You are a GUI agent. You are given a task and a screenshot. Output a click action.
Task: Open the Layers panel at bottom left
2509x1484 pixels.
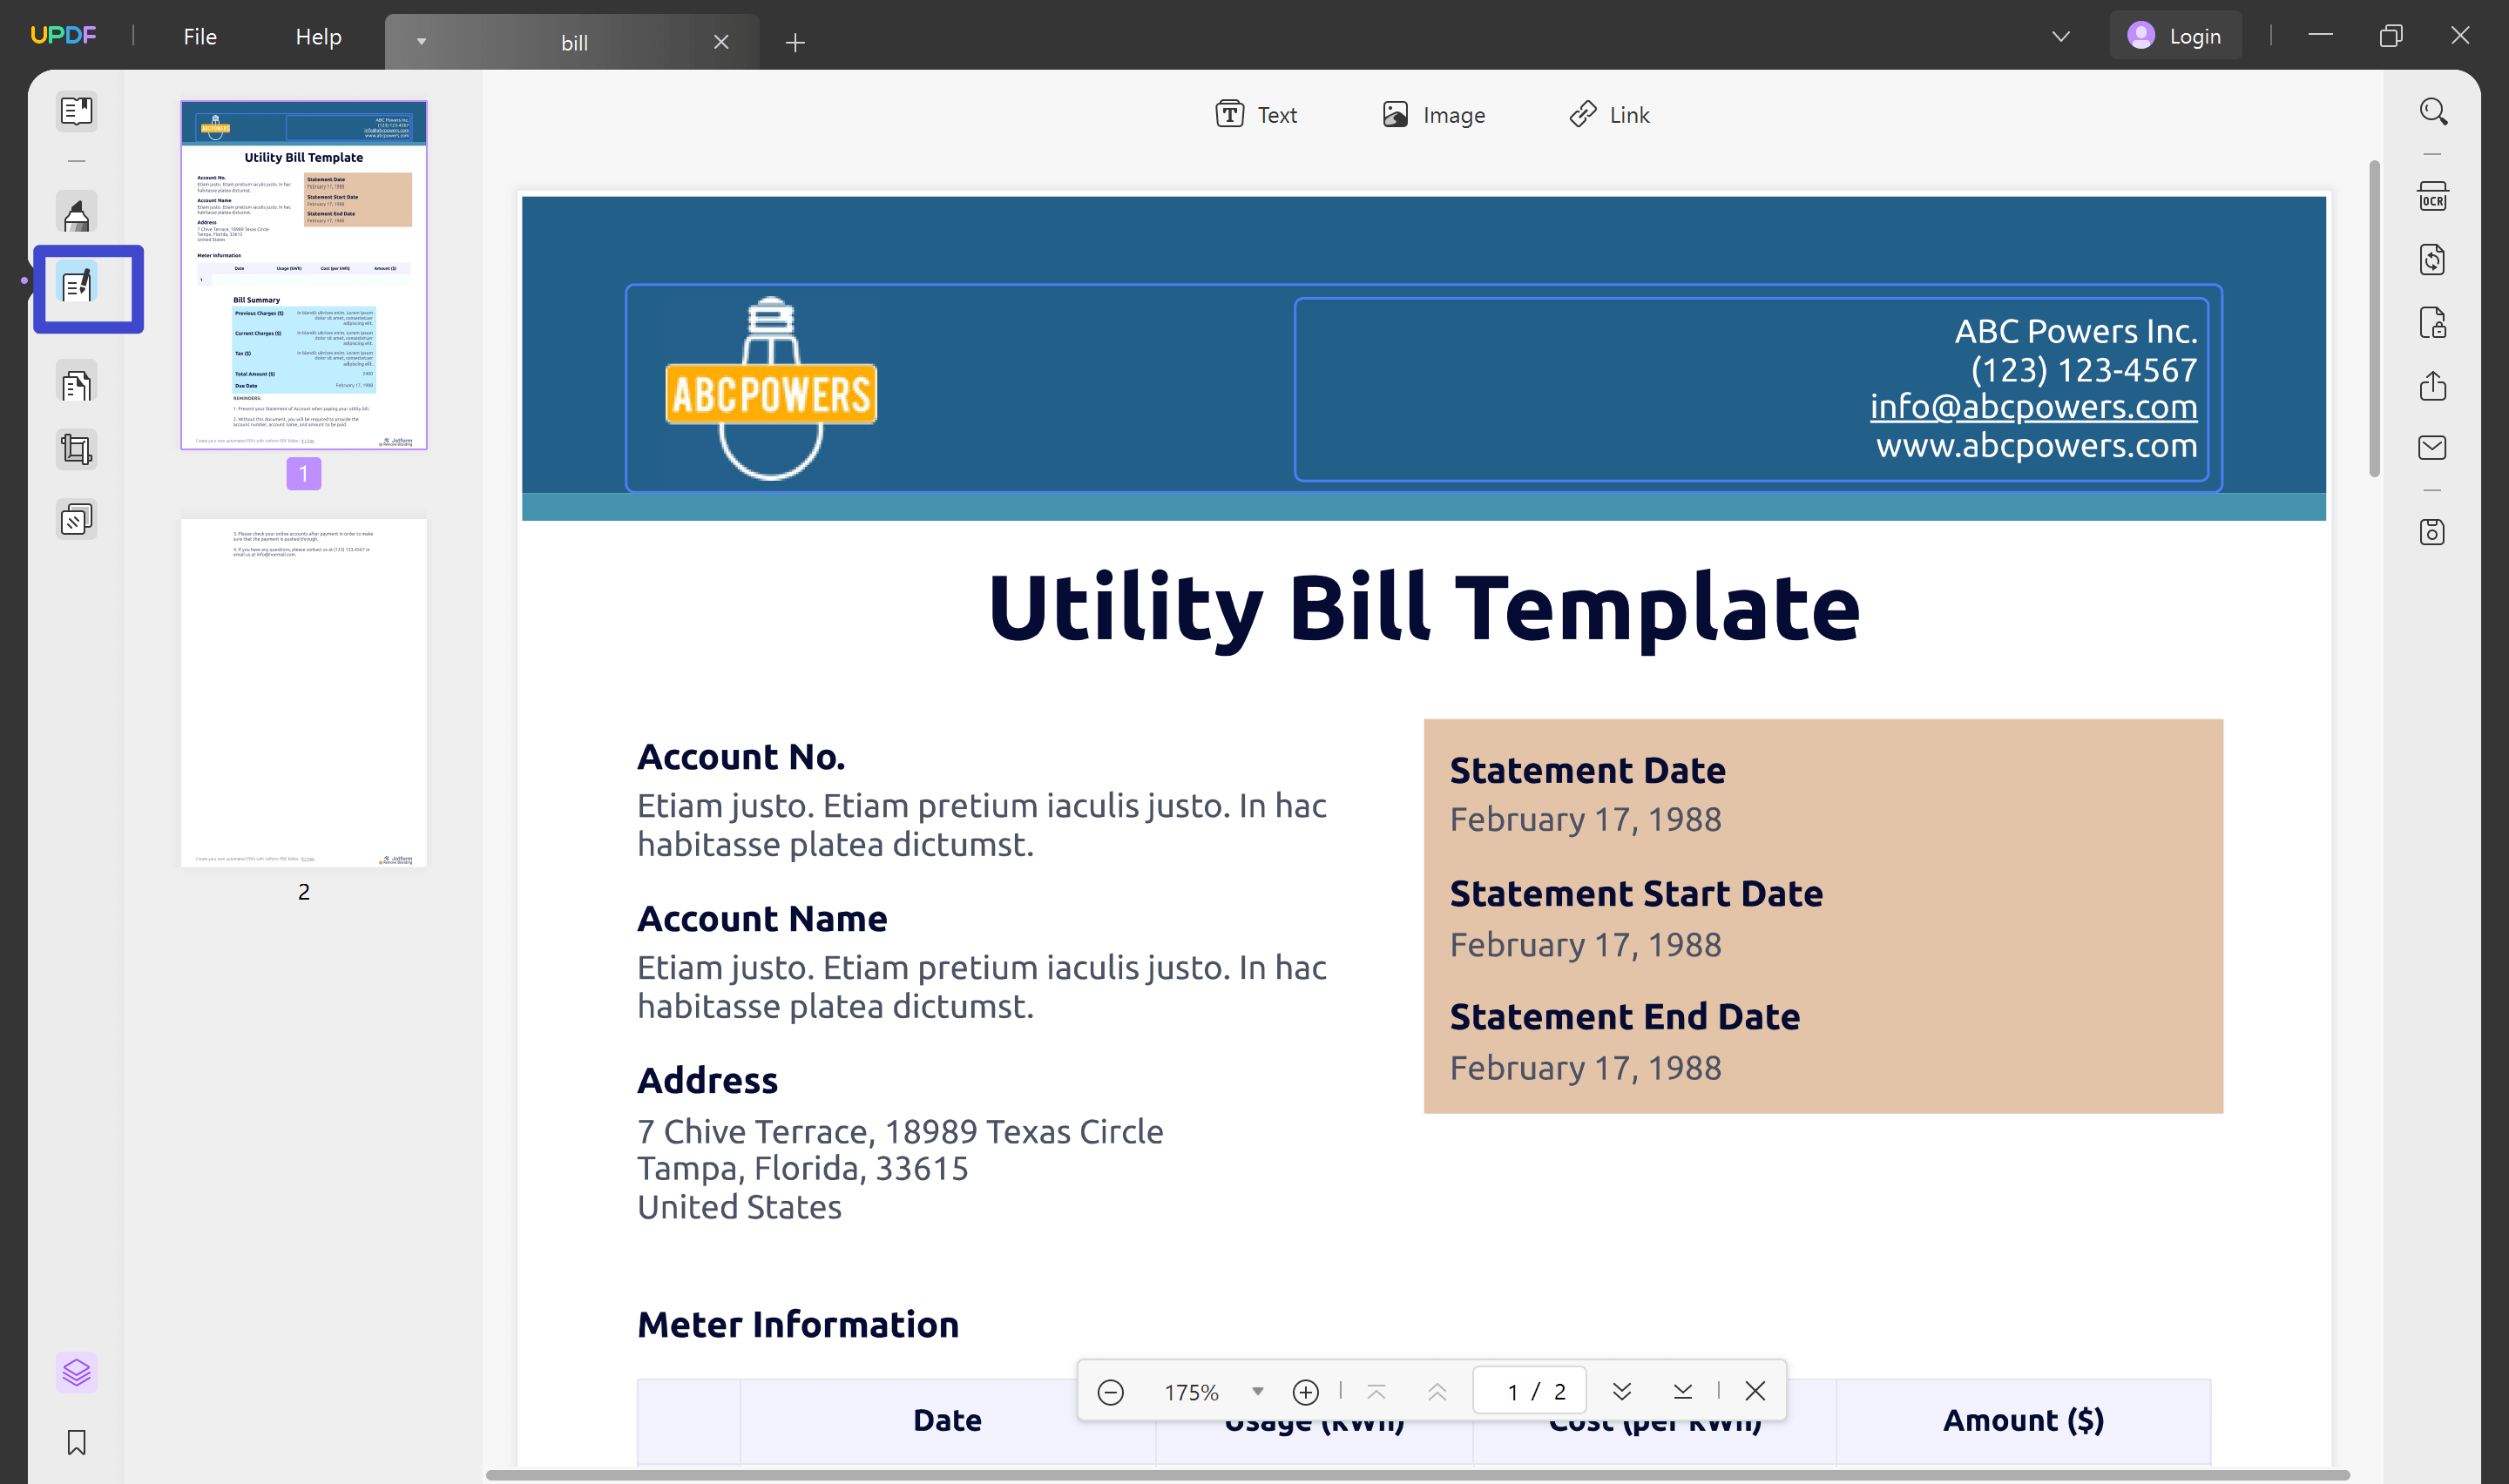click(x=77, y=1371)
